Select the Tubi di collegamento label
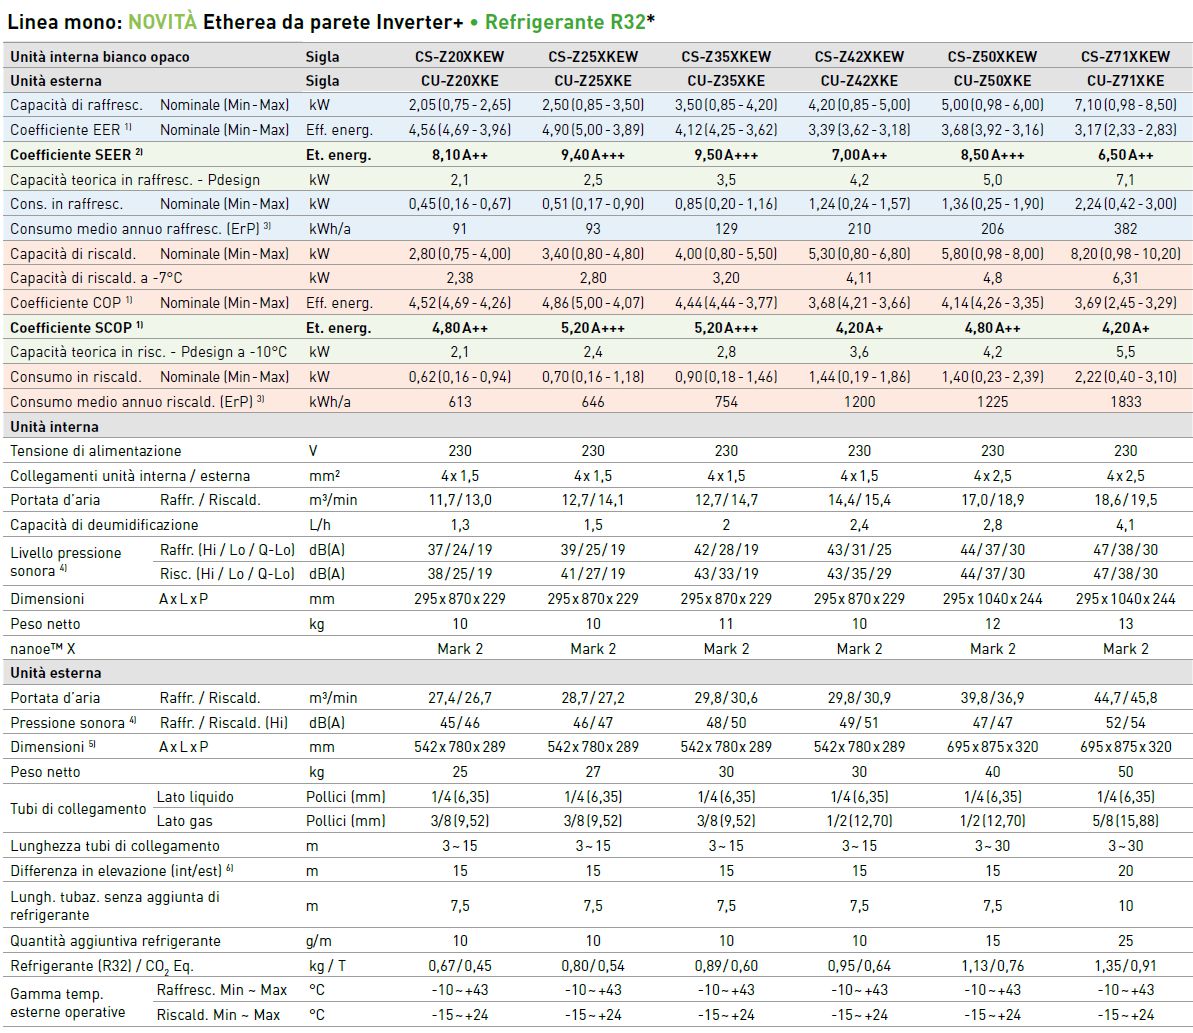Viewport: 1193px width, 1033px height. tap(78, 809)
